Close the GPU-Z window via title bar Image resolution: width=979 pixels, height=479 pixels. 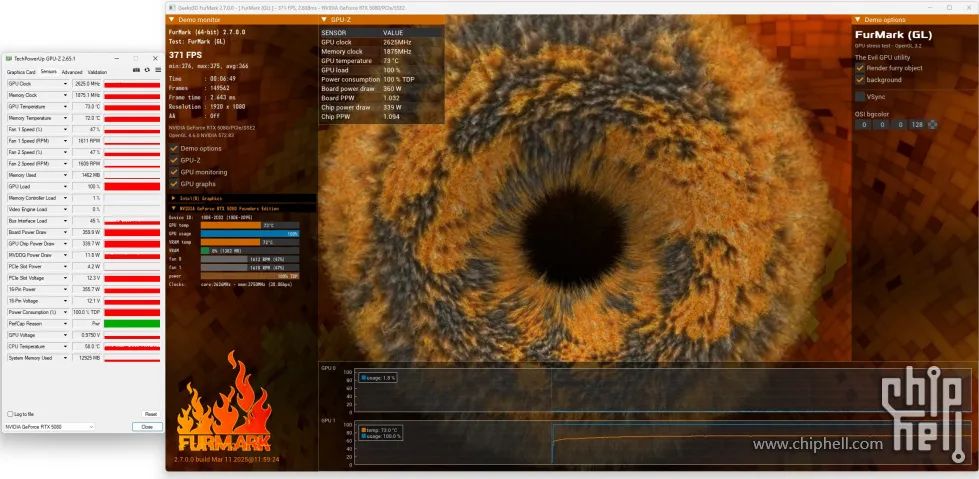pyautogui.click(x=154, y=58)
